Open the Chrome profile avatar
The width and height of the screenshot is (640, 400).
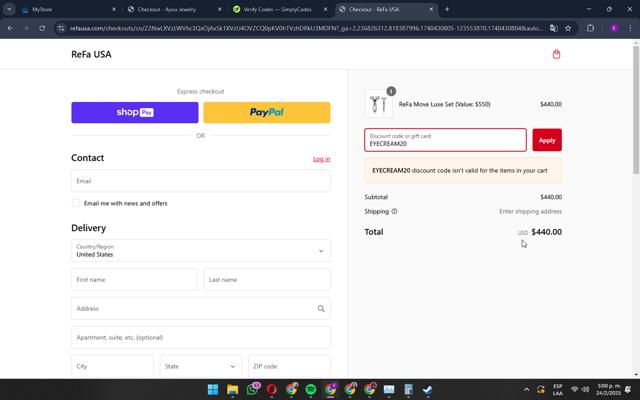tap(614, 28)
